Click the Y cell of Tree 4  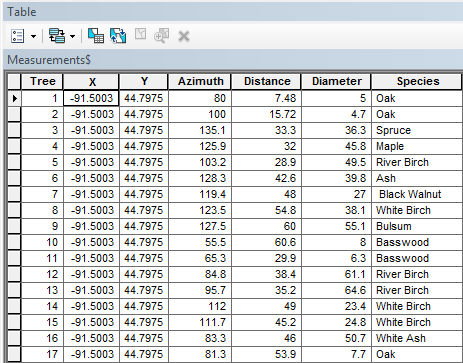[x=144, y=146]
